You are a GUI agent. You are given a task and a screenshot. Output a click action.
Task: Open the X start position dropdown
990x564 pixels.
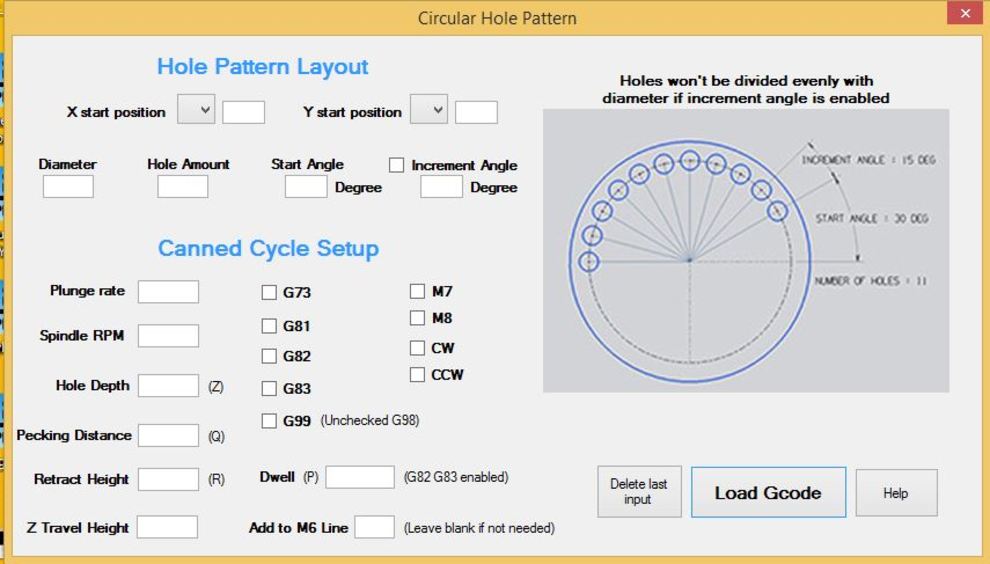pos(196,110)
